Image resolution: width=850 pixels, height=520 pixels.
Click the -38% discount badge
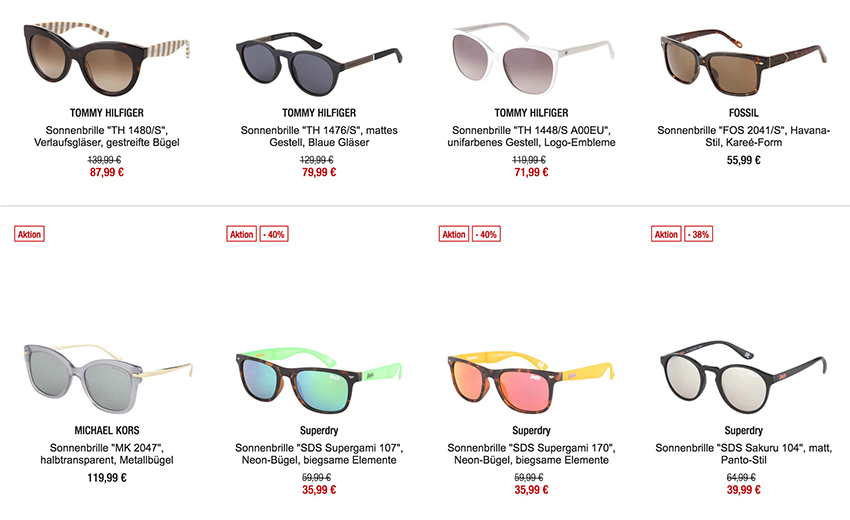pyautogui.click(x=698, y=234)
